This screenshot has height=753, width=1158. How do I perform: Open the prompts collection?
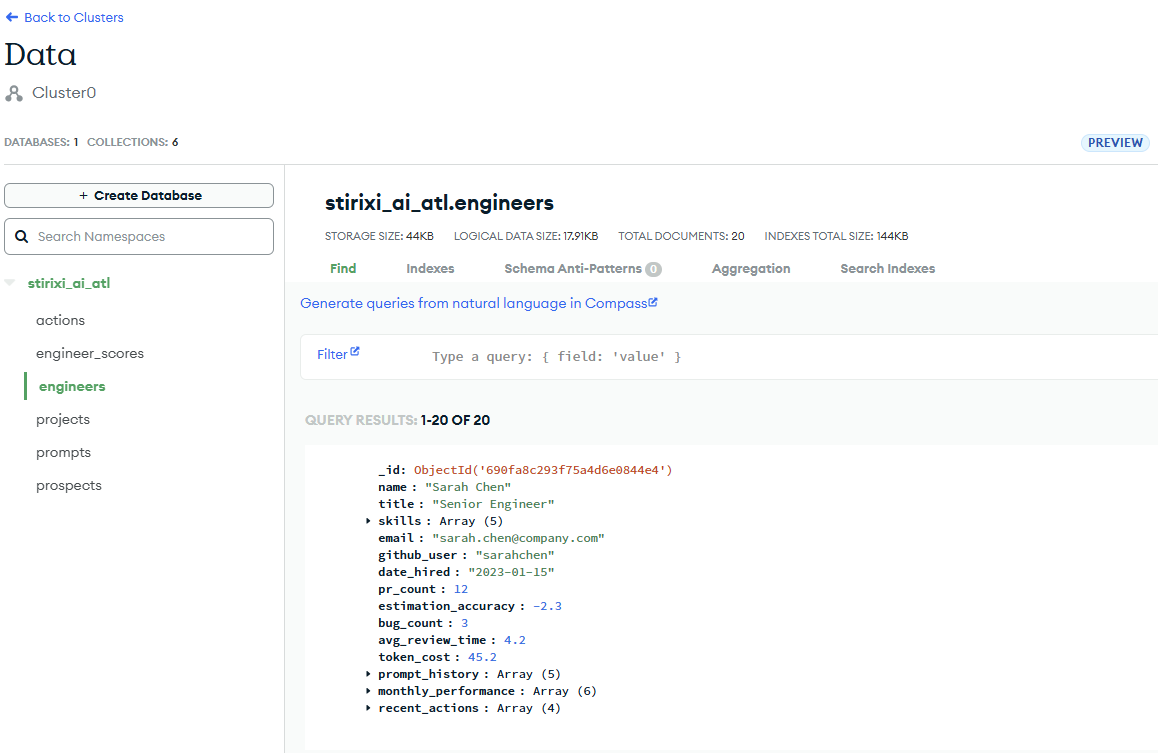(x=64, y=453)
